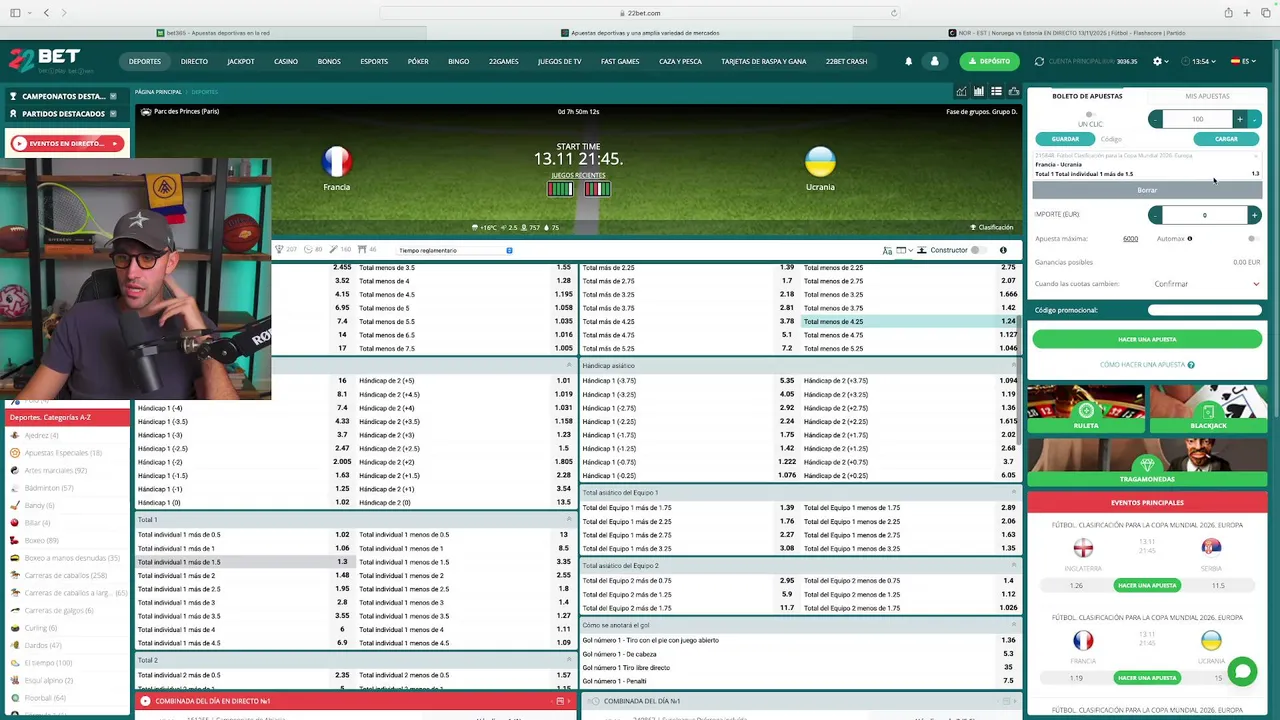Open the Tiempo reglamentario dropdown
The width and height of the screenshot is (1280, 720).
(455, 250)
